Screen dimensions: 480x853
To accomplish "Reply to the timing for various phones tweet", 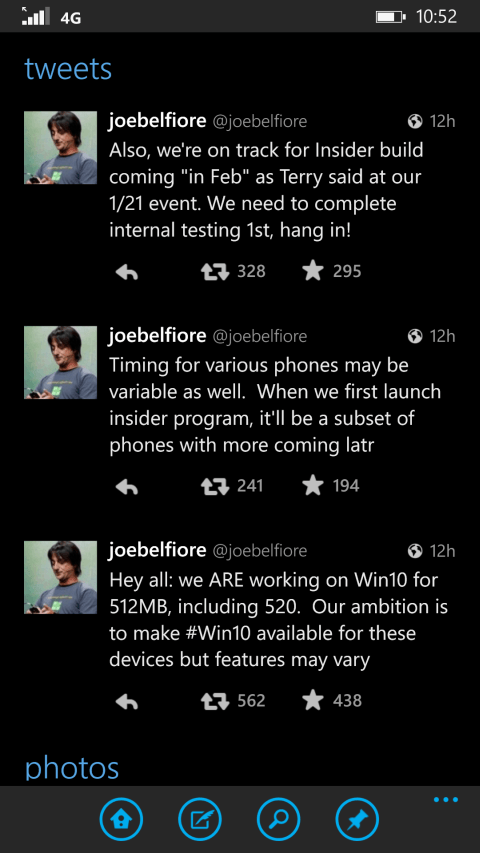I will (x=127, y=486).
